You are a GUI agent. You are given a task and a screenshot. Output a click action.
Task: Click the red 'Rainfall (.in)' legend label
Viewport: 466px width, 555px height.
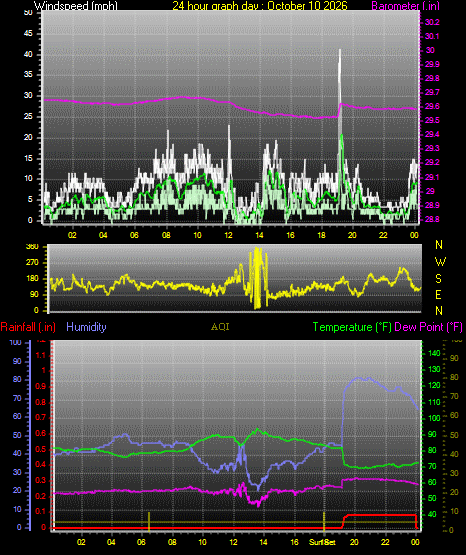coord(28,327)
